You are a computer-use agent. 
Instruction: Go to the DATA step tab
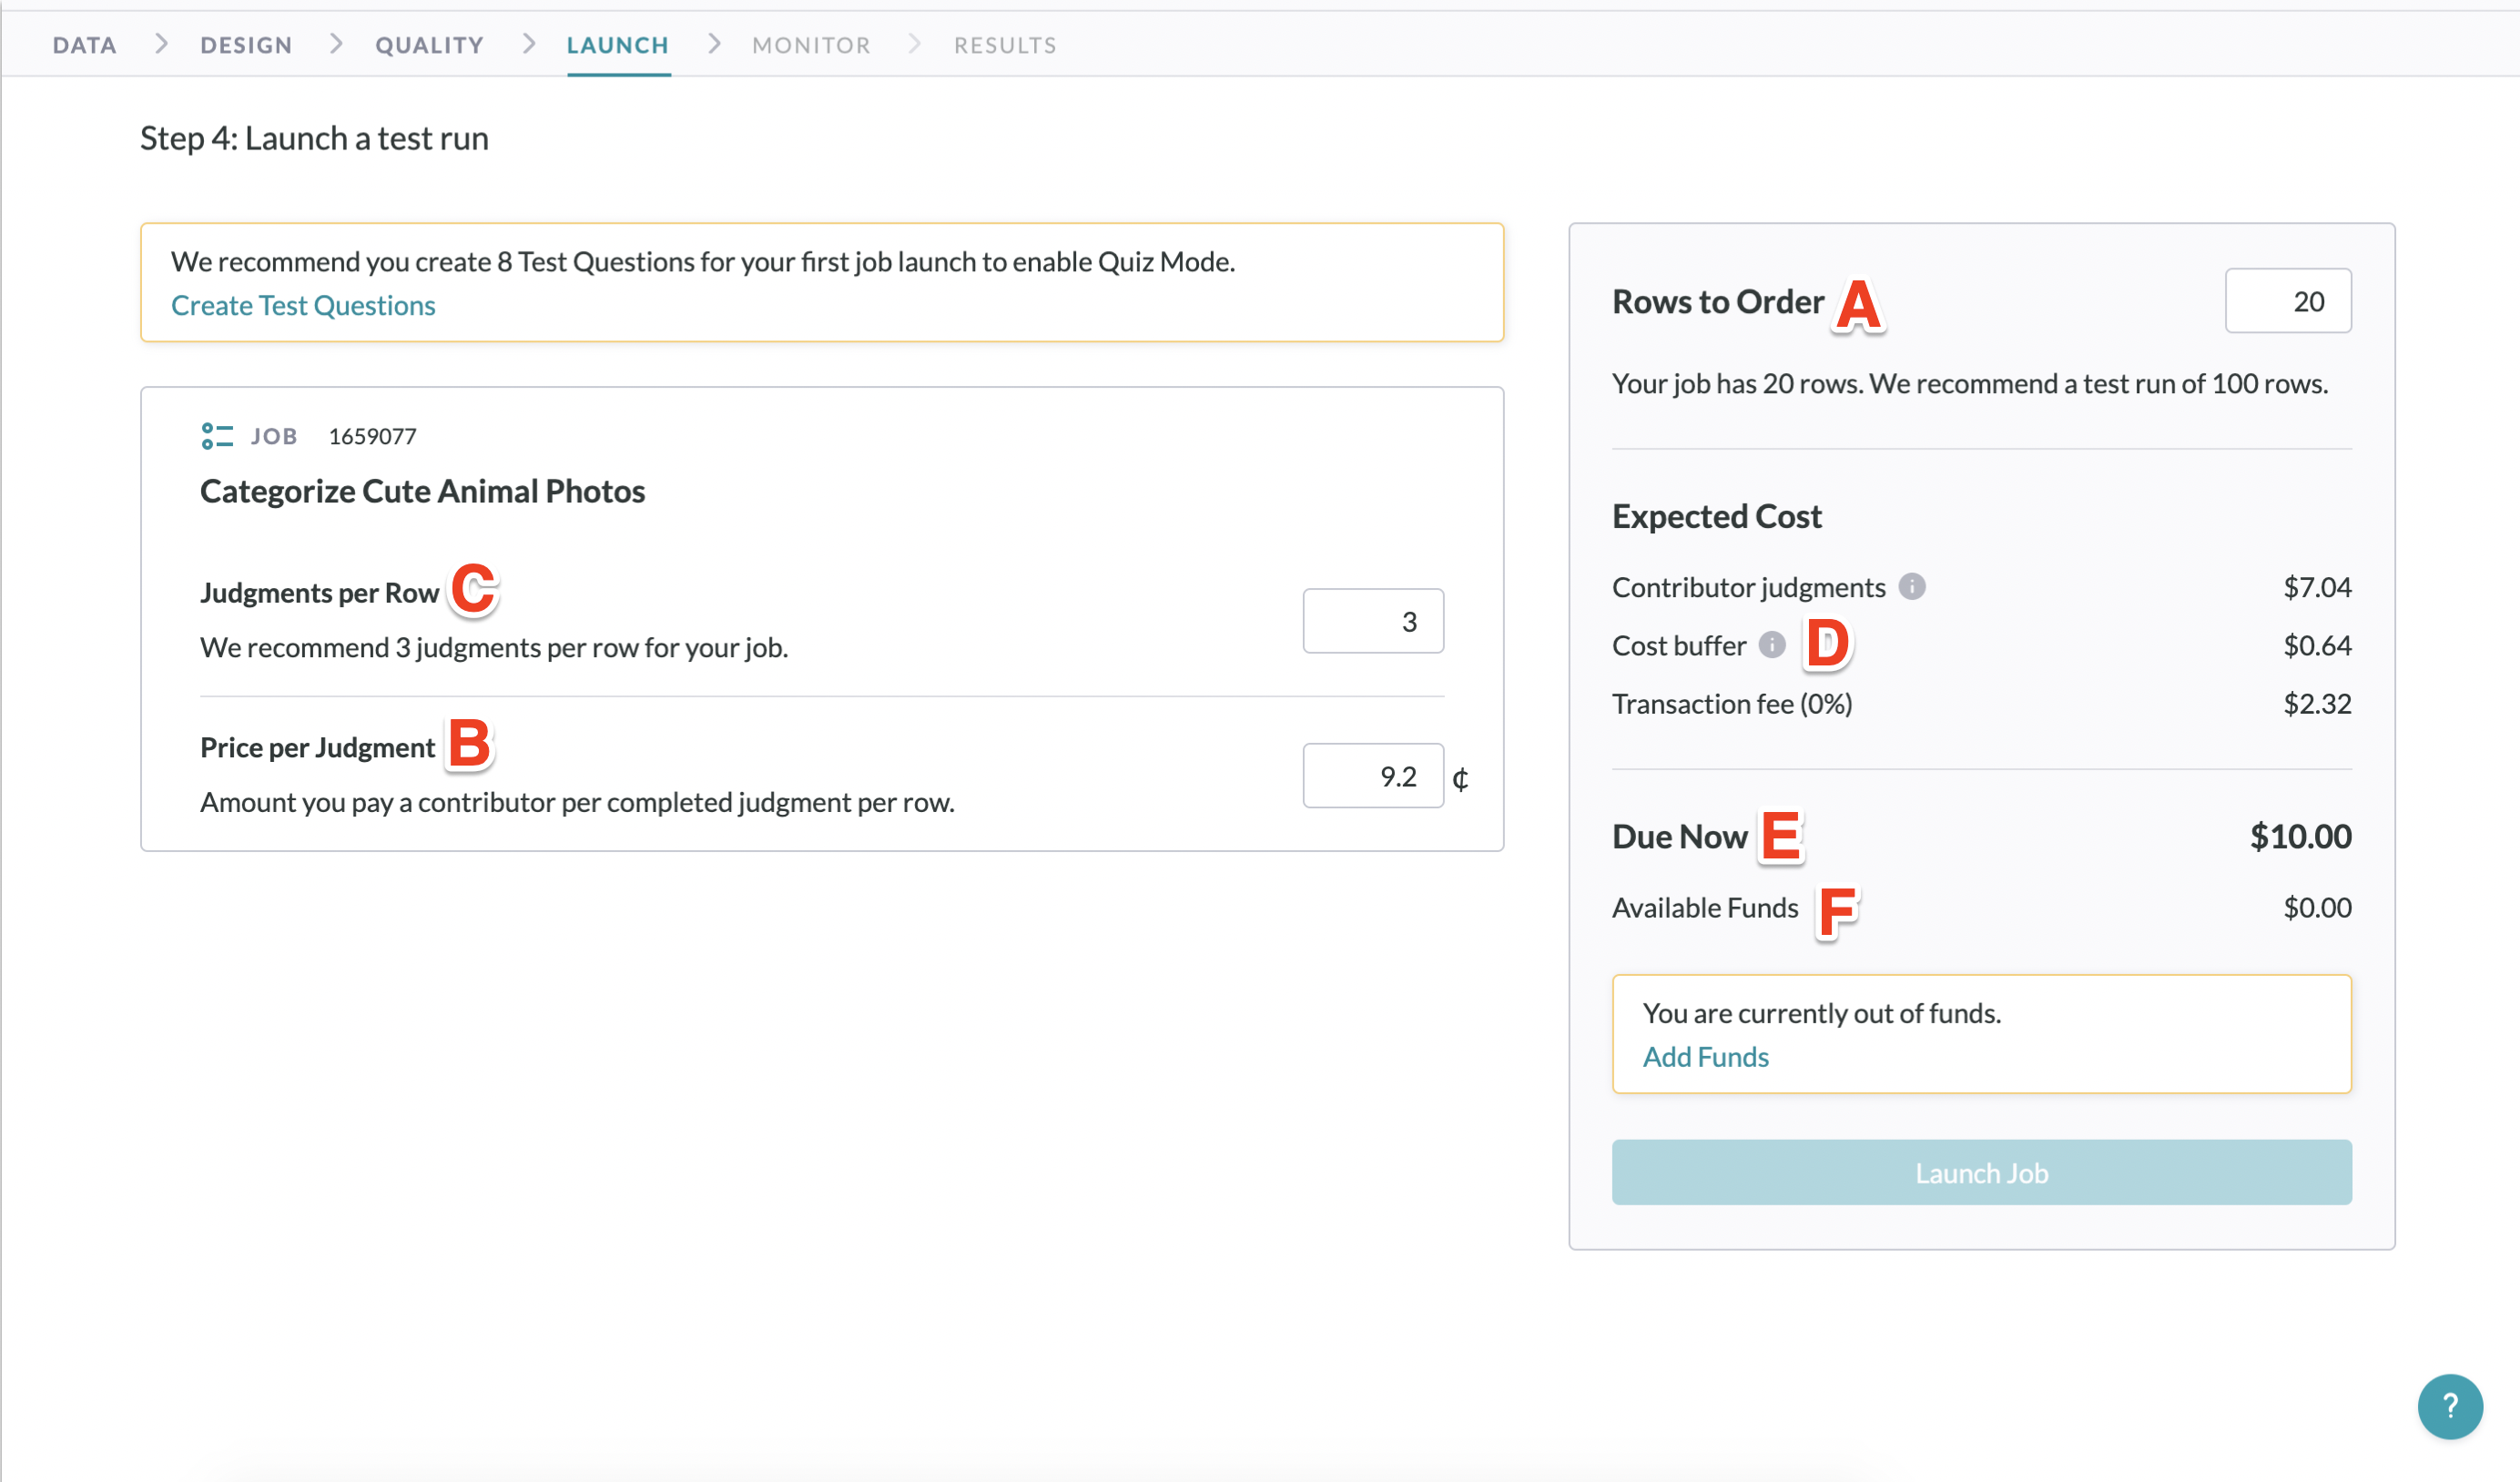[x=85, y=45]
